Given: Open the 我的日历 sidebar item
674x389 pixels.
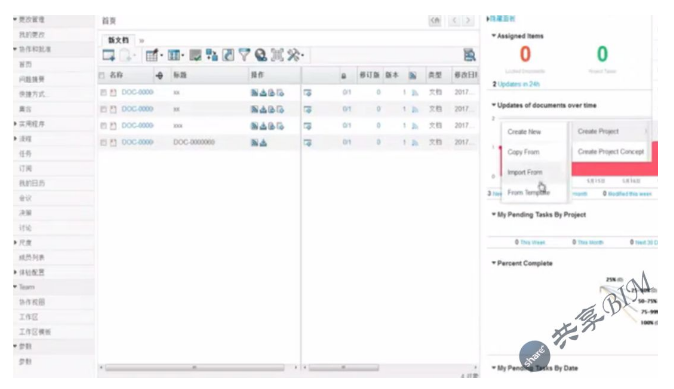Looking at the screenshot, I should coord(32,183).
